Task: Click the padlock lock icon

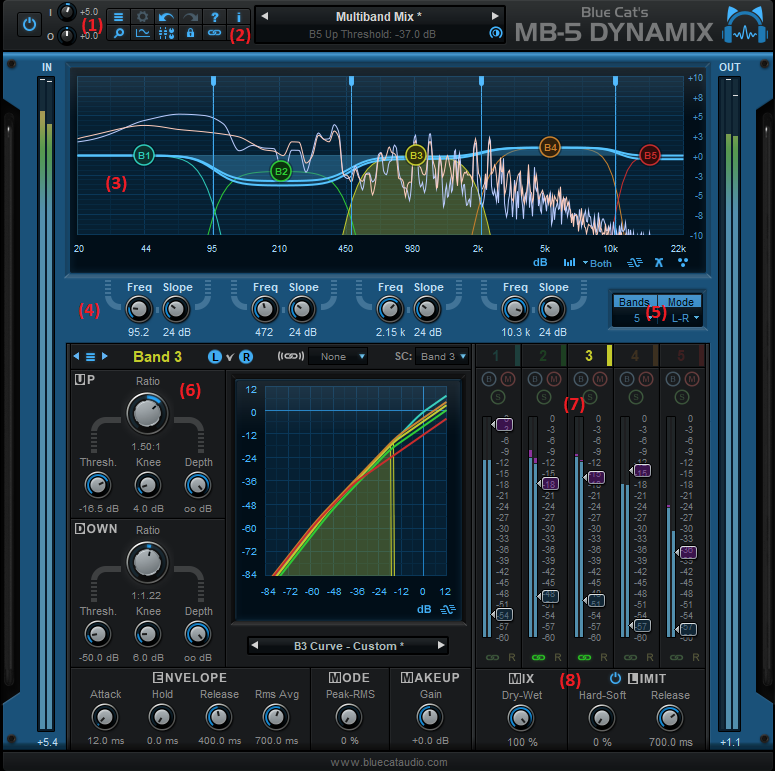Action: [x=190, y=33]
